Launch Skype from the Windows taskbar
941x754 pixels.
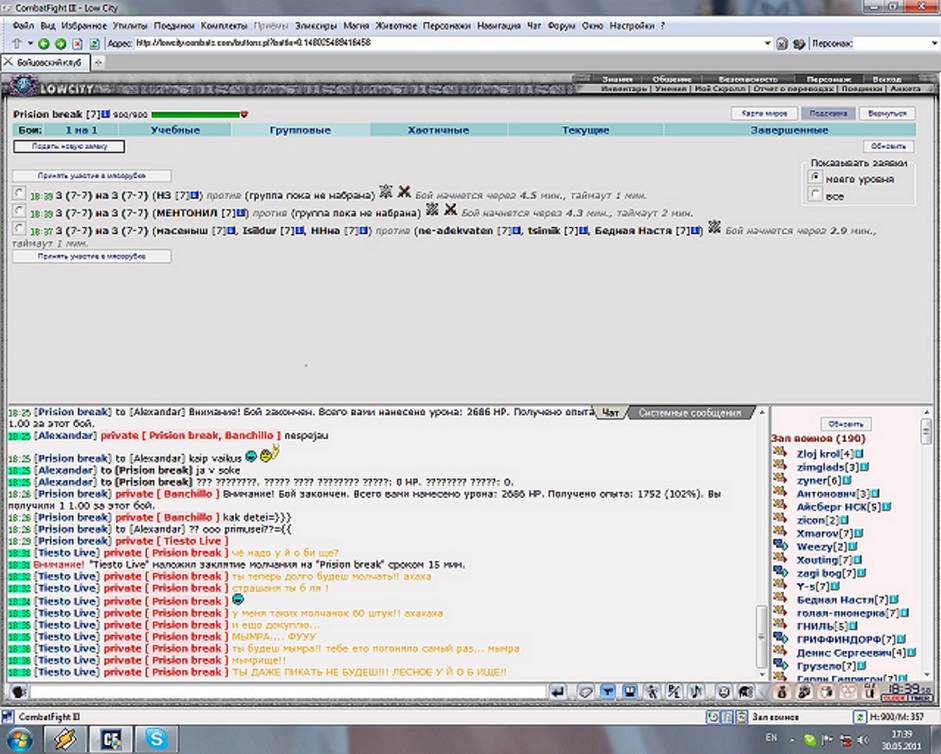[x=156, y=738]
